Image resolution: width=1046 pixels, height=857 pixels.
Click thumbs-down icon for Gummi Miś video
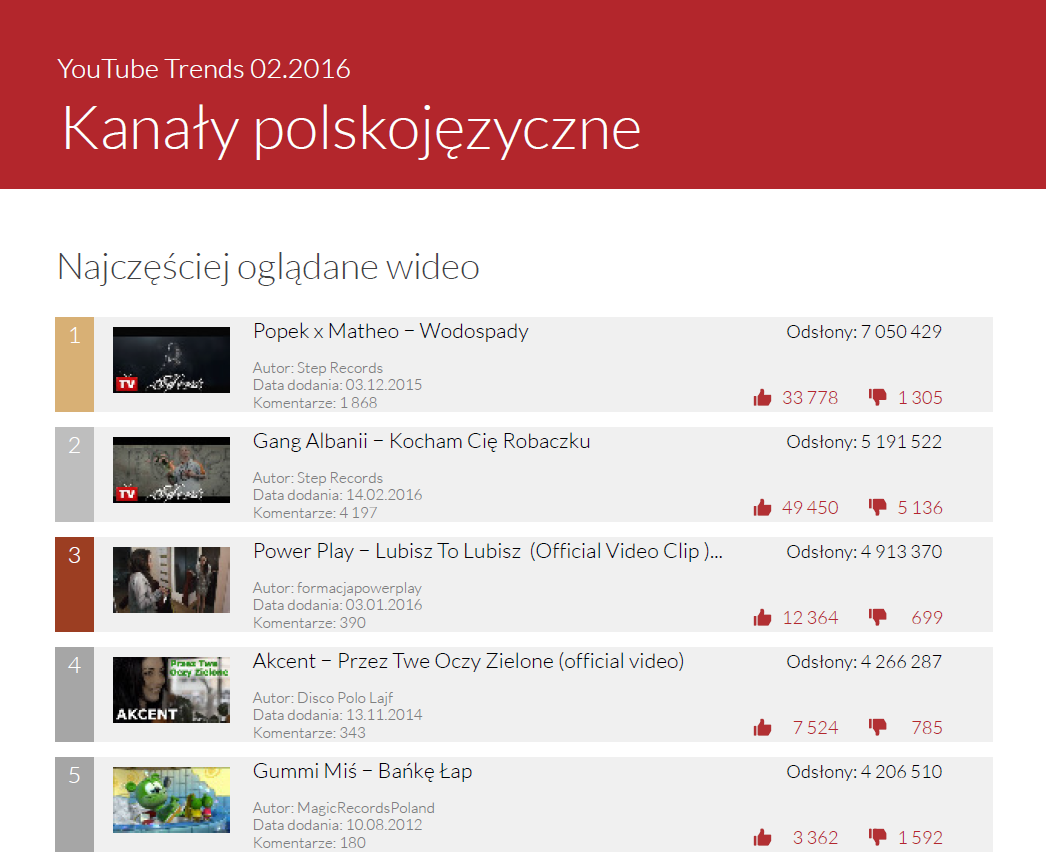coord(878,837)
